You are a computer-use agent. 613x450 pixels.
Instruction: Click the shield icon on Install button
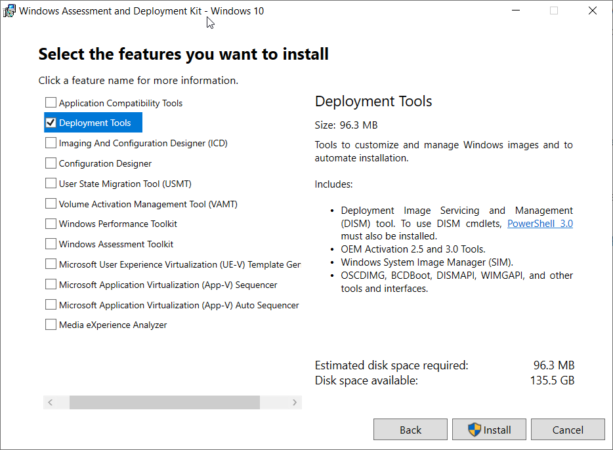tap(475, 430)
